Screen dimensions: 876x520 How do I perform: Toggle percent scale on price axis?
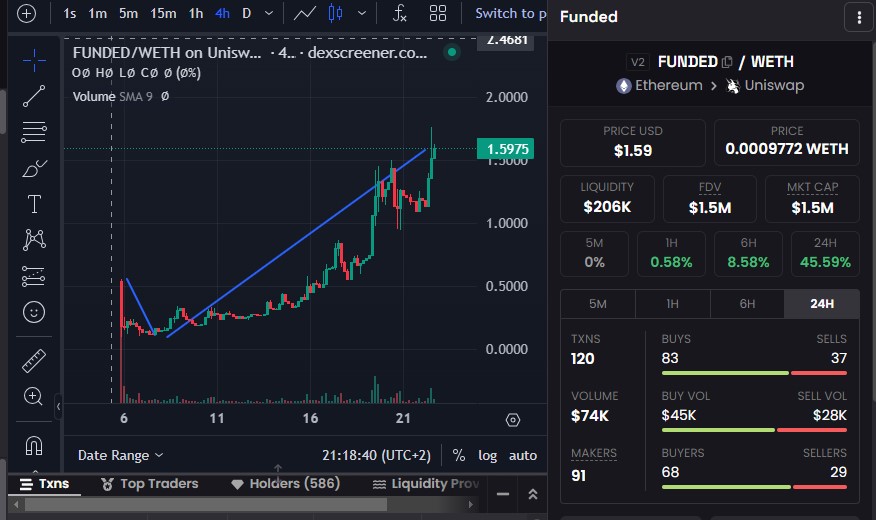(458, 455)
